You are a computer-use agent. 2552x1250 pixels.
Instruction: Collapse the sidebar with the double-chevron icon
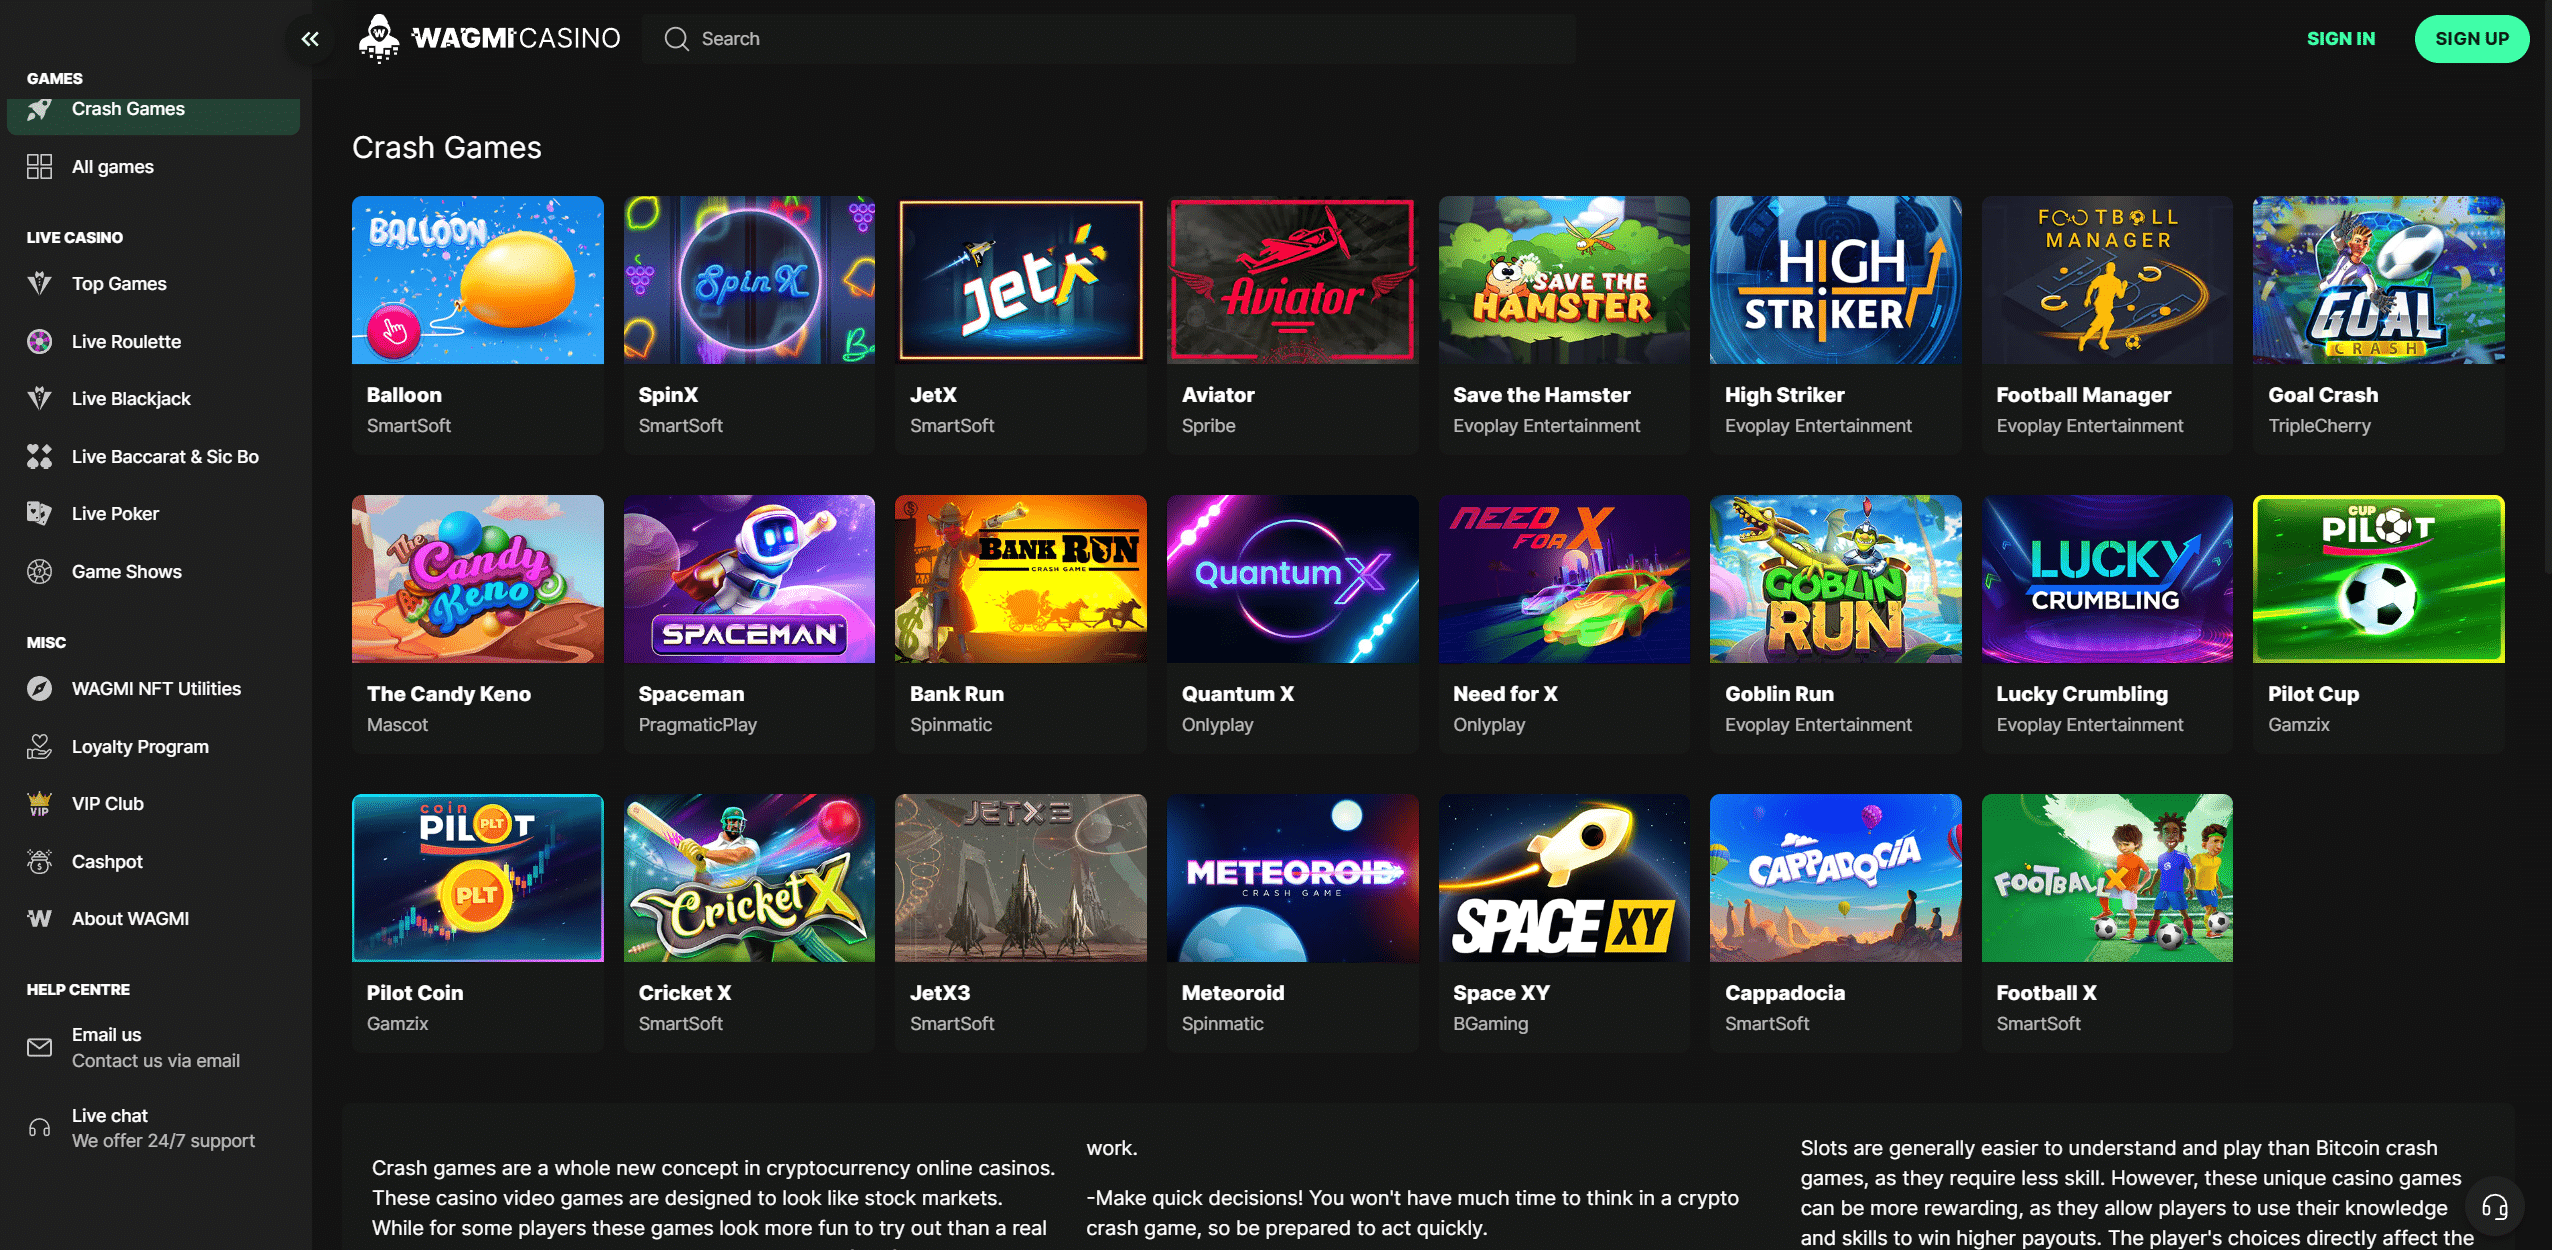tap(310, 39)
